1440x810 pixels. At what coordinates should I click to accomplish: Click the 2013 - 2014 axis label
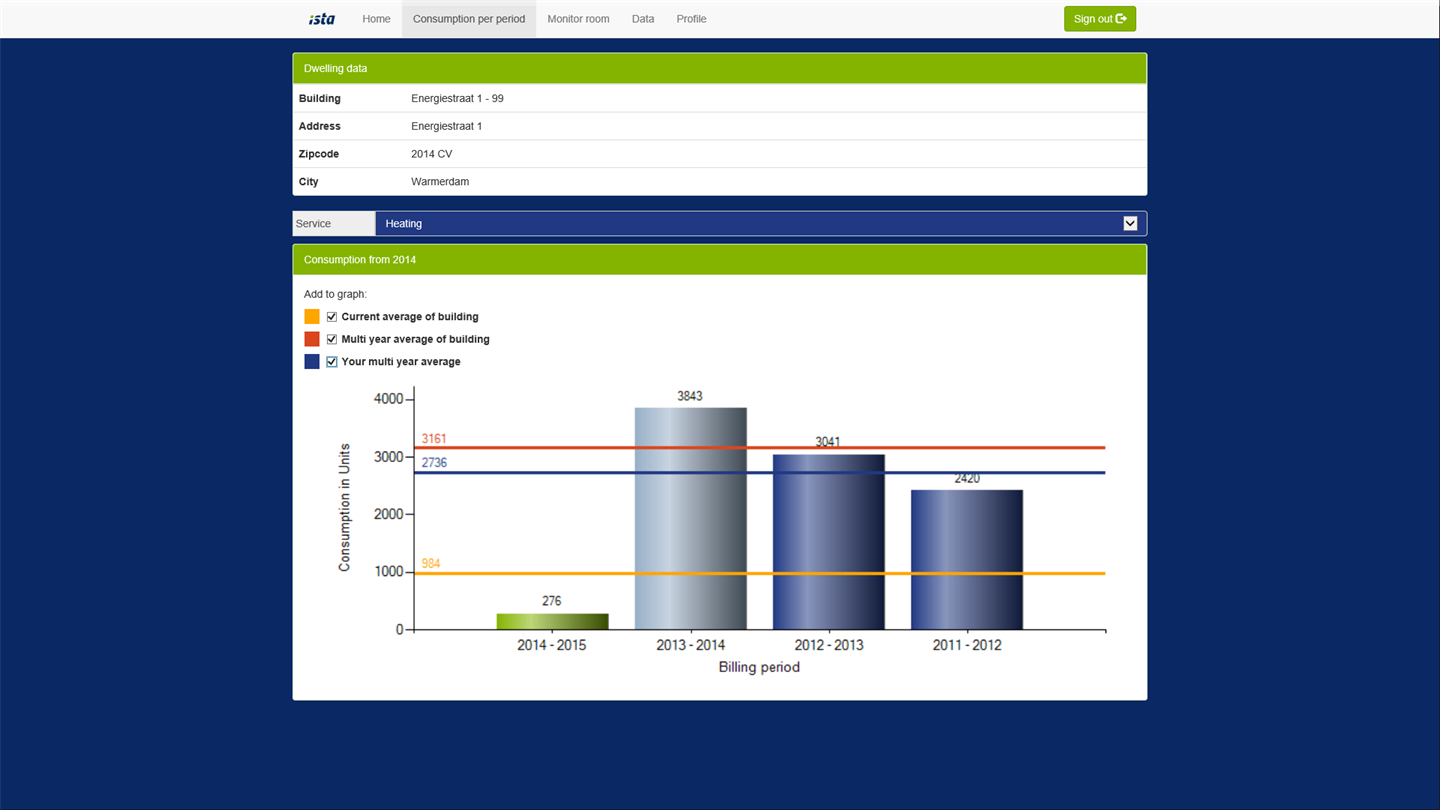(x=691, y=645)
